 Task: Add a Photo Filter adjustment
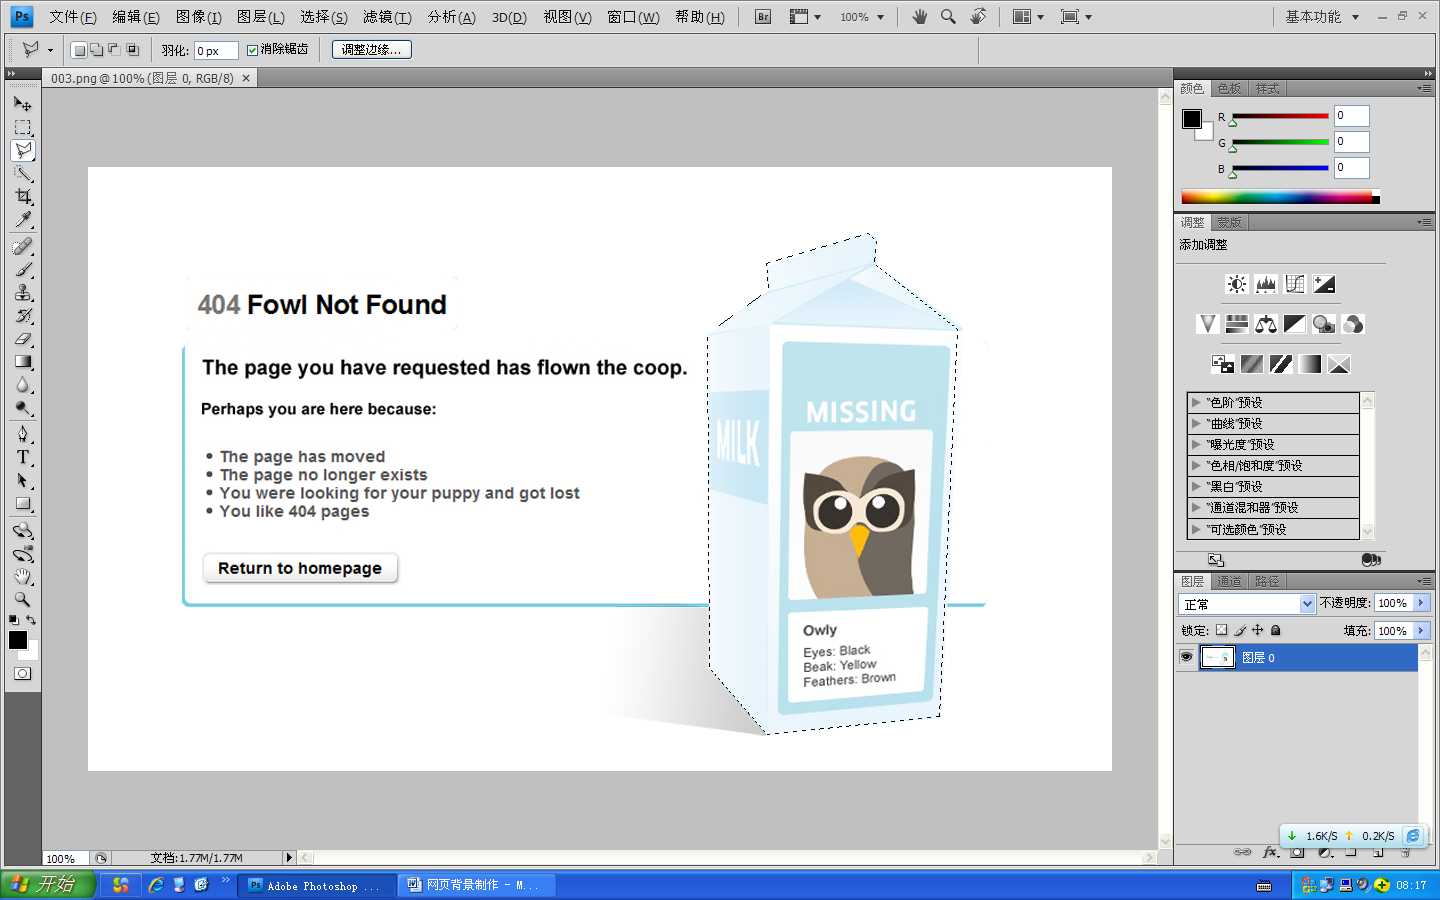pyautogui.click(x=1324, y=324)
